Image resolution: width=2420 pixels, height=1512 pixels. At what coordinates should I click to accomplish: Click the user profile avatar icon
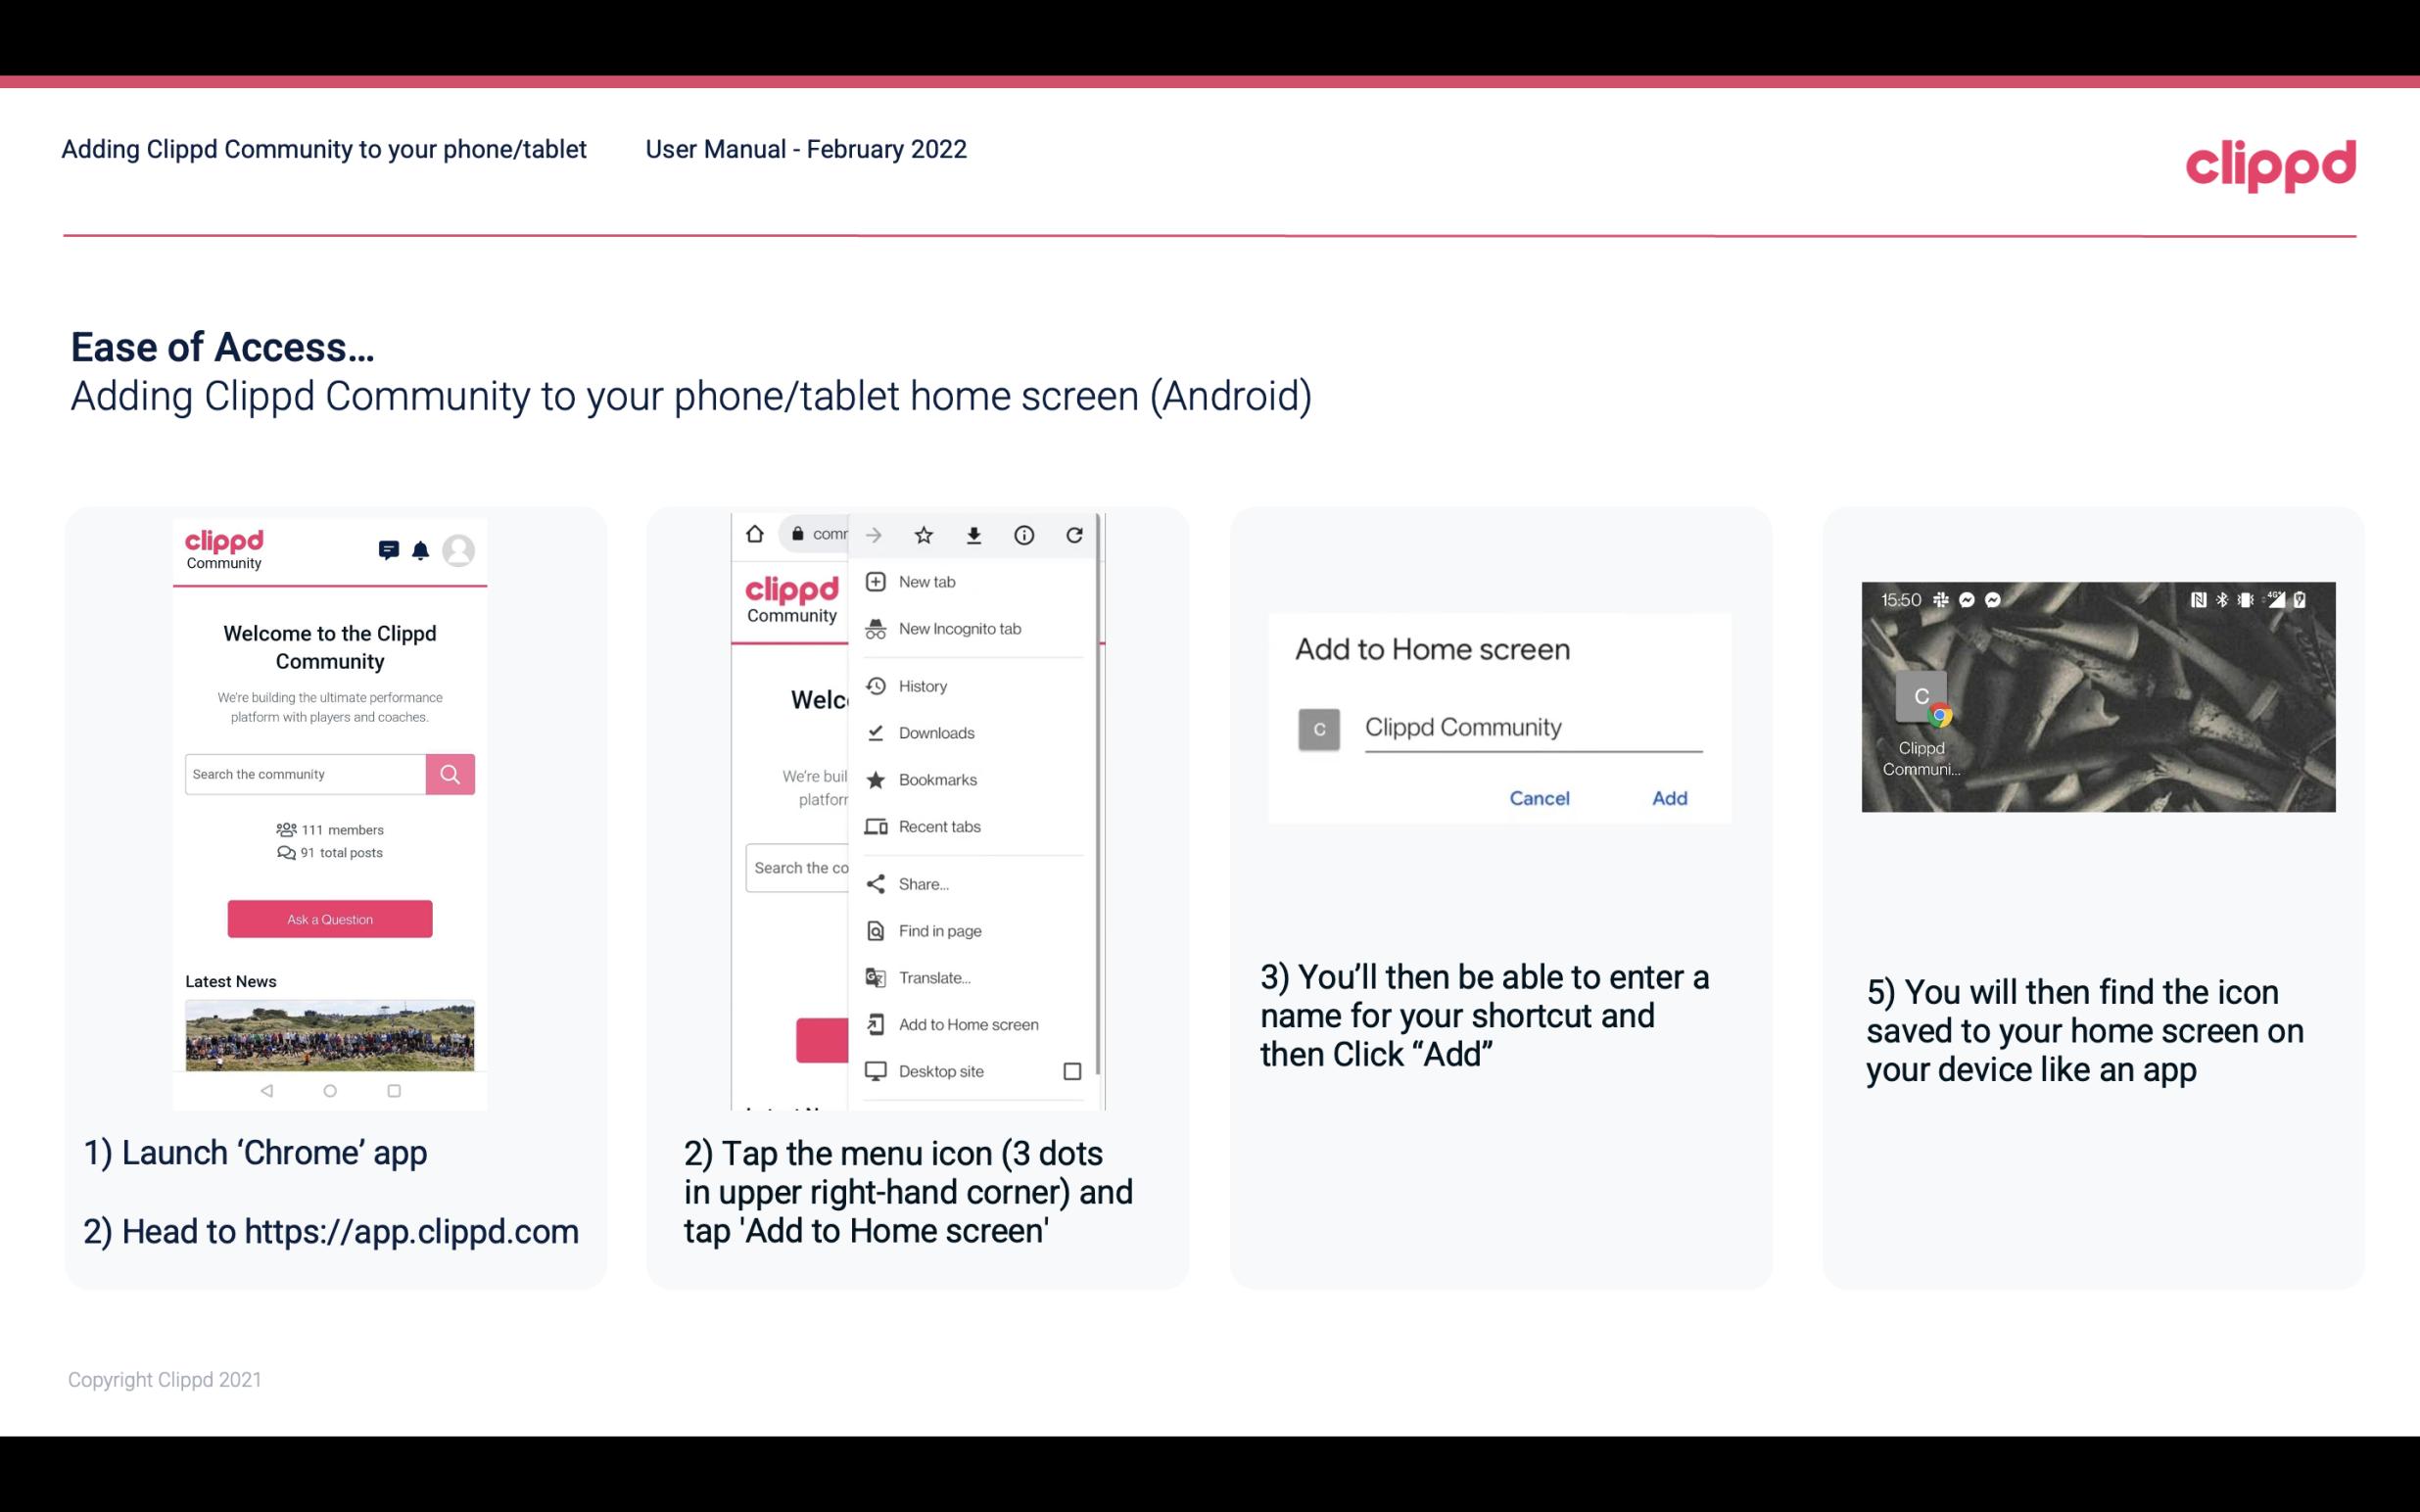[461, 548]
